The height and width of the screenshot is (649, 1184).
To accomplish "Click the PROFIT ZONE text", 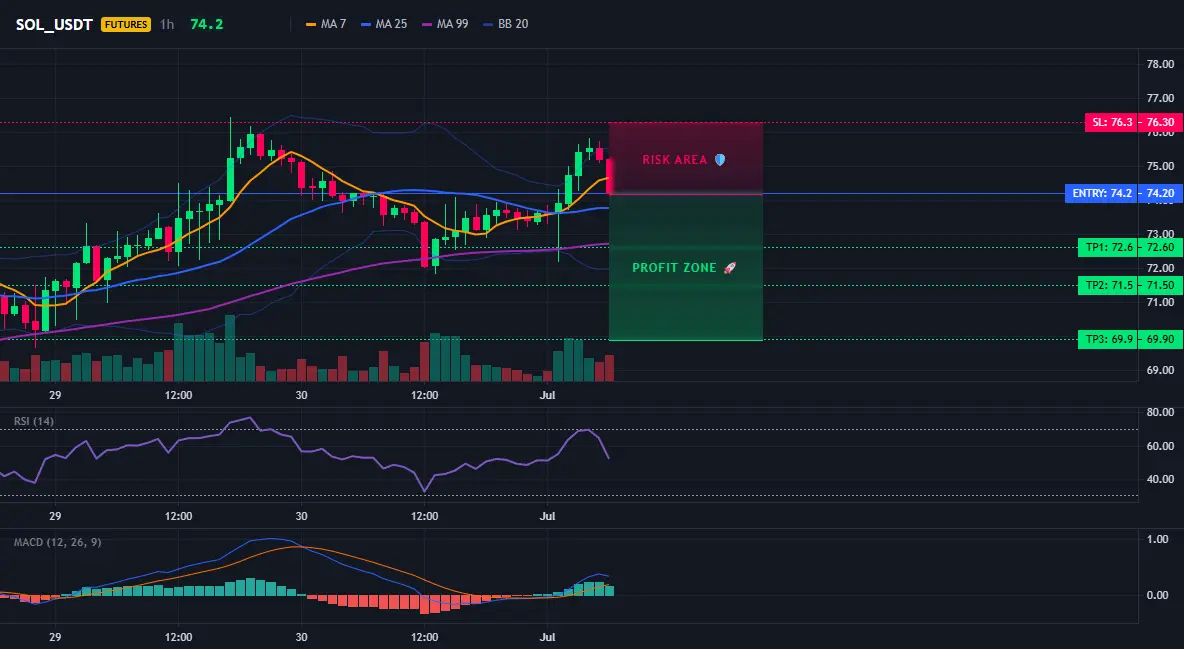I will pos(674,267).
